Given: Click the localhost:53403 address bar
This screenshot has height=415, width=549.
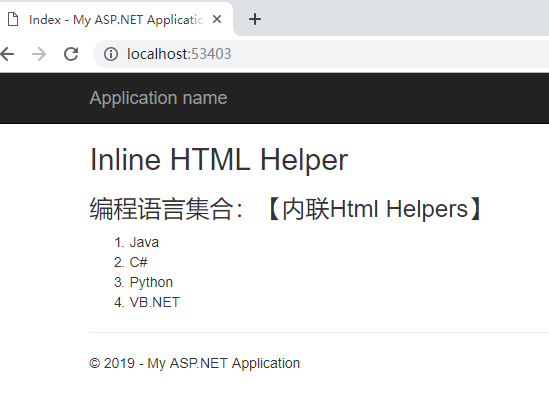Looking at the screenshot, I should (x=321, y=54).
